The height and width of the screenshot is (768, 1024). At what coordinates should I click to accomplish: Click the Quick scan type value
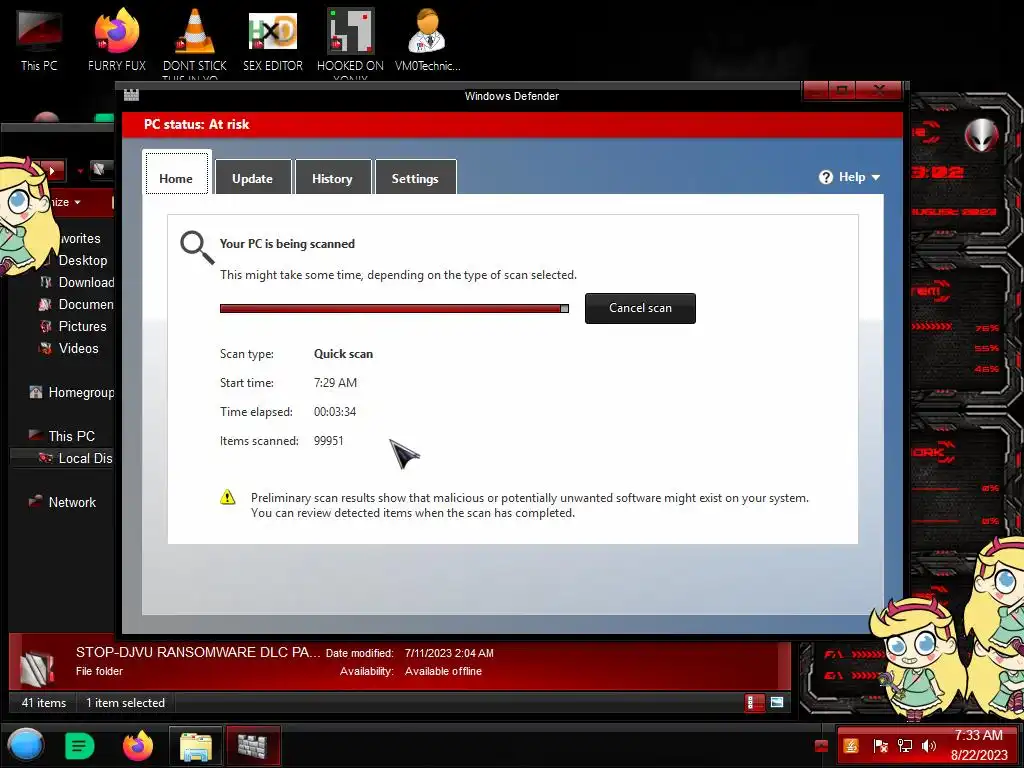344,354
